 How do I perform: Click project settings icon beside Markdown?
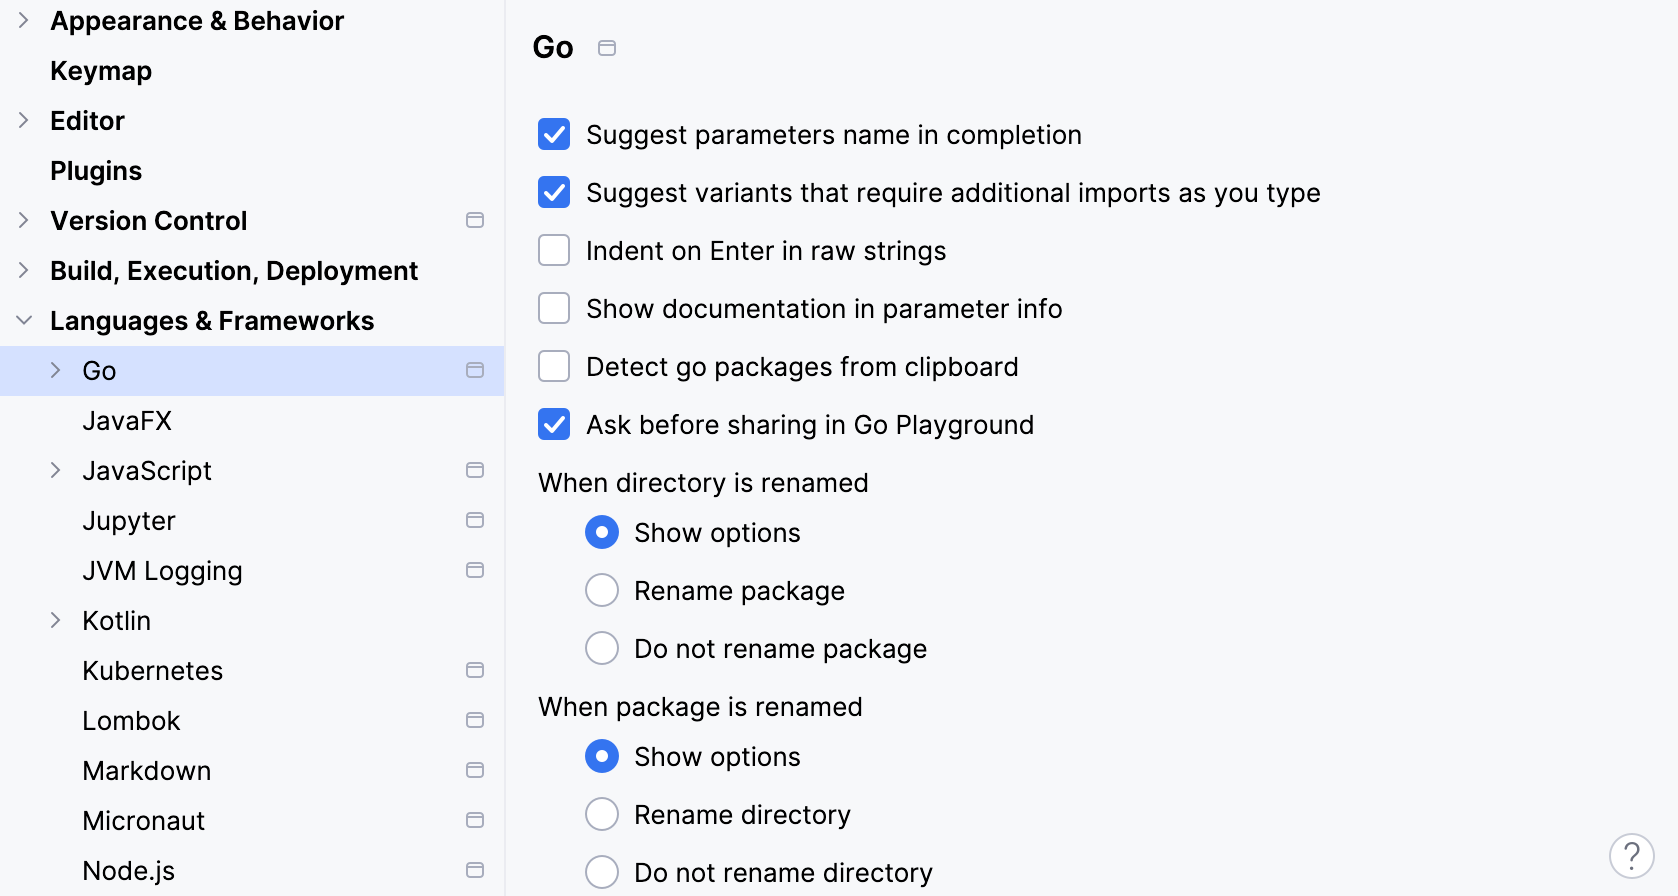pos(475,770)
